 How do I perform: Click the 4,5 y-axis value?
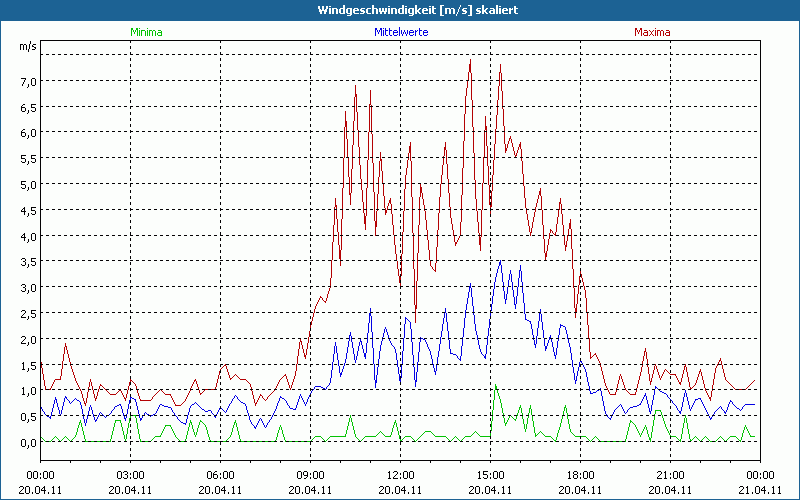click(29, 210)
